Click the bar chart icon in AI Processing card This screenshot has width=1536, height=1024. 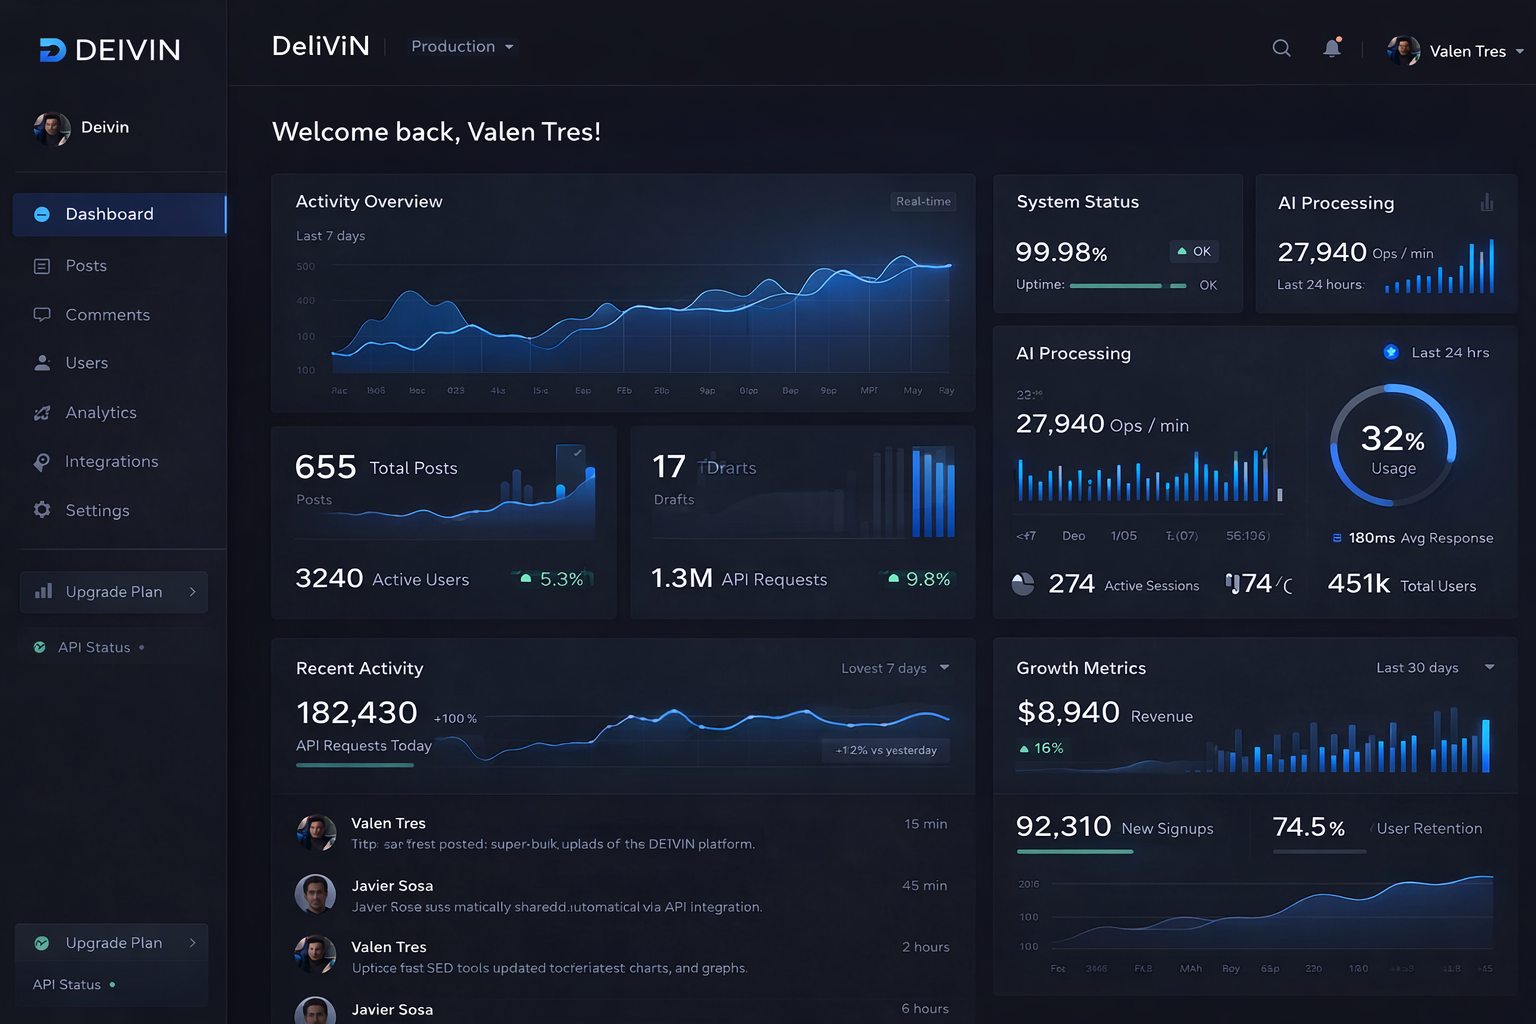[1487, 203]
